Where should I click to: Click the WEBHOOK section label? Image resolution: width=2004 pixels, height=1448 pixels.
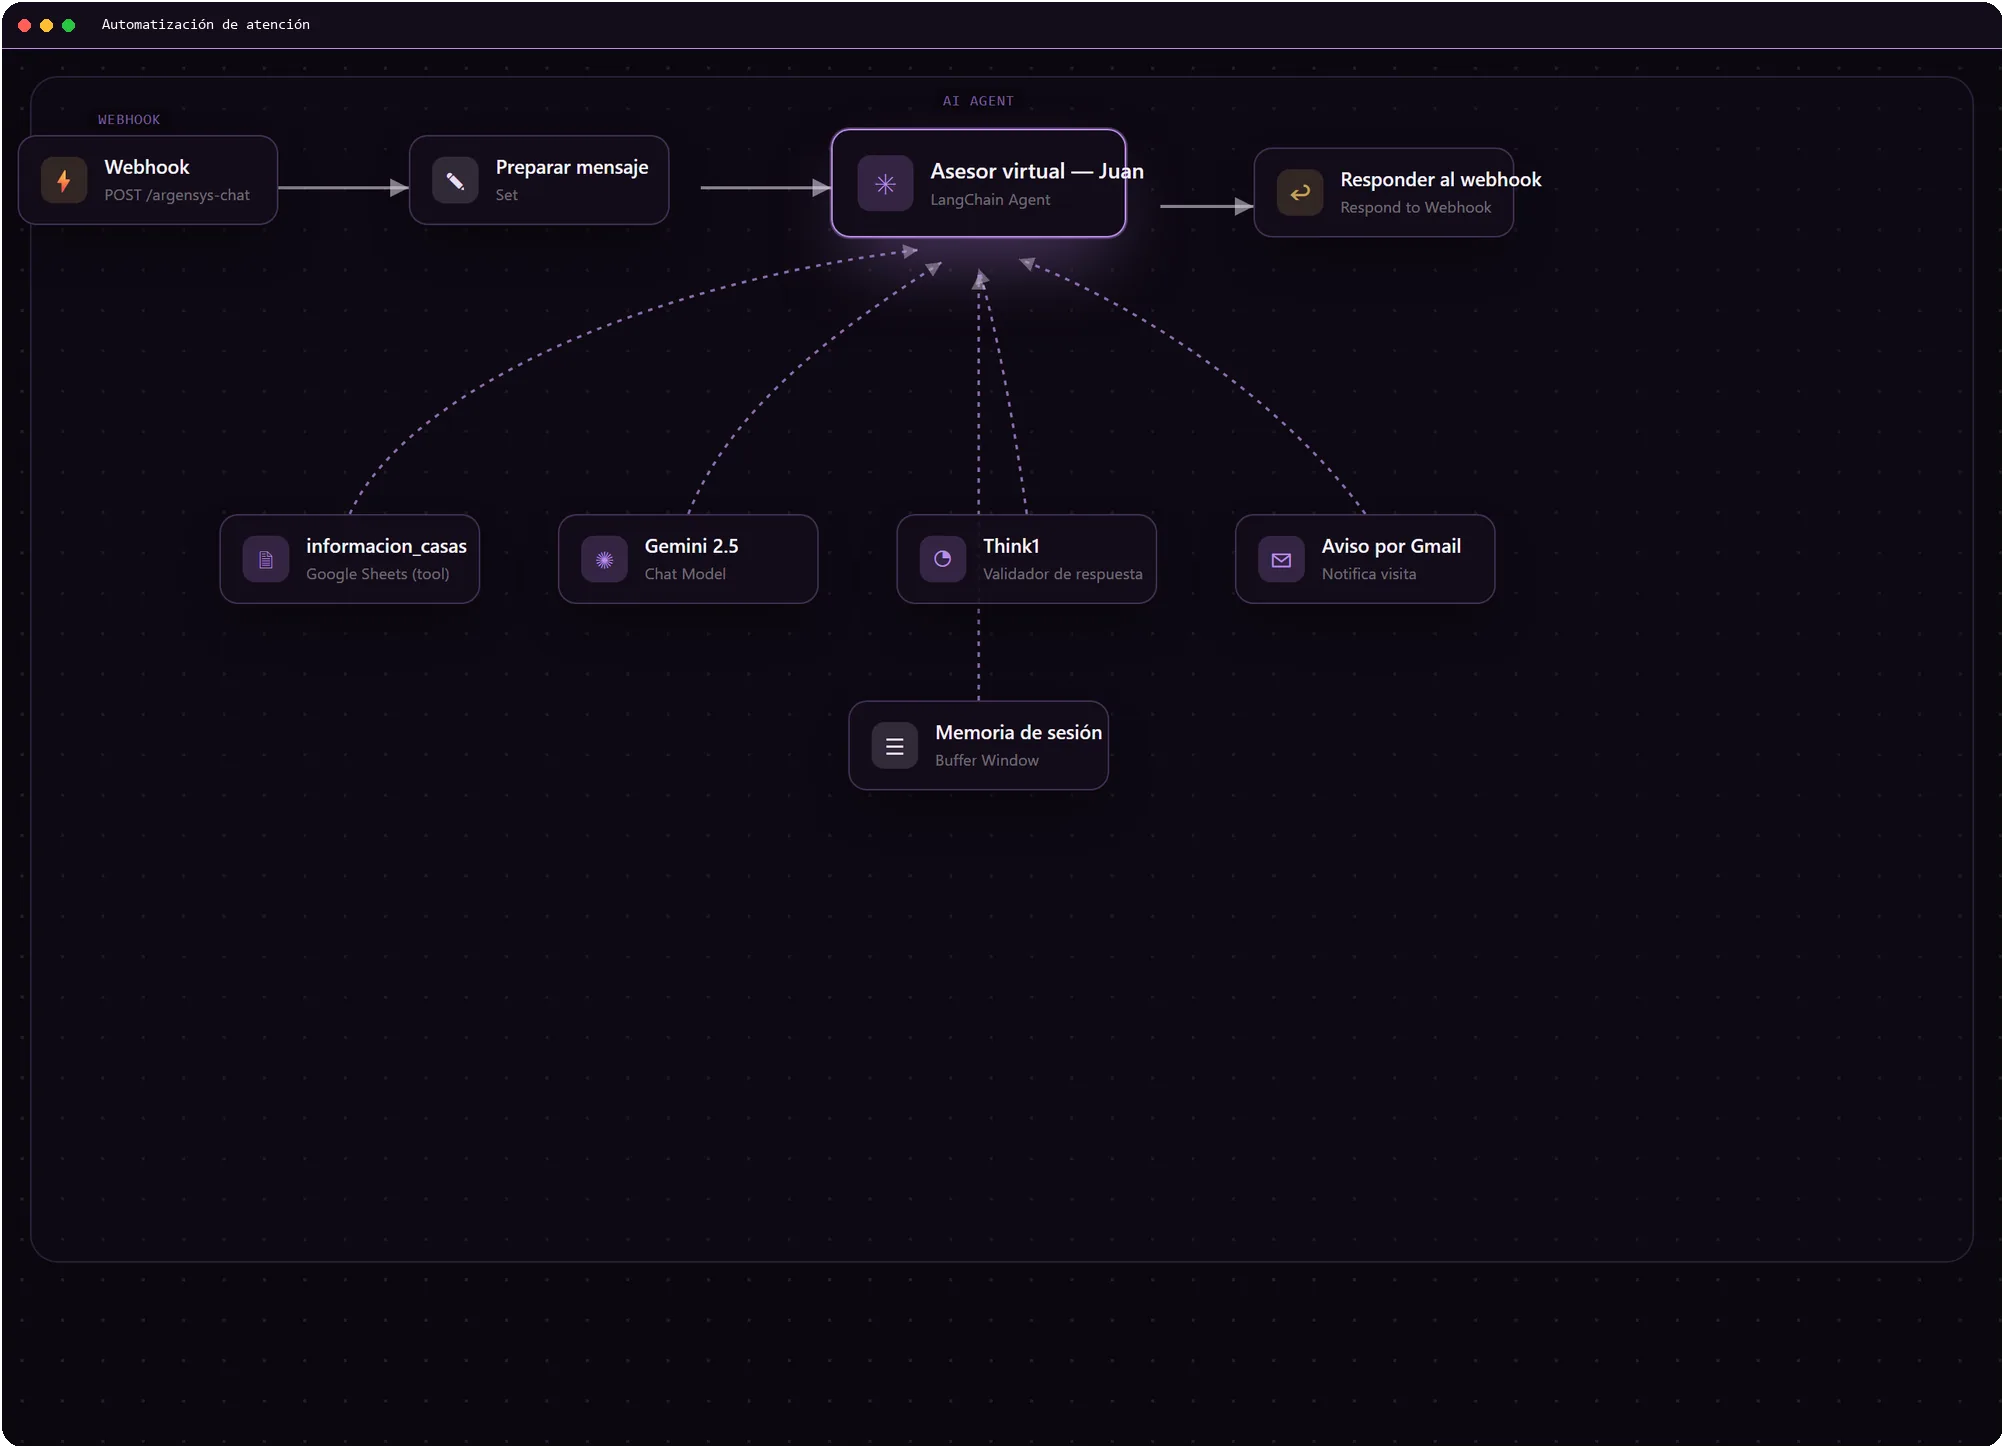pos(129,119)
